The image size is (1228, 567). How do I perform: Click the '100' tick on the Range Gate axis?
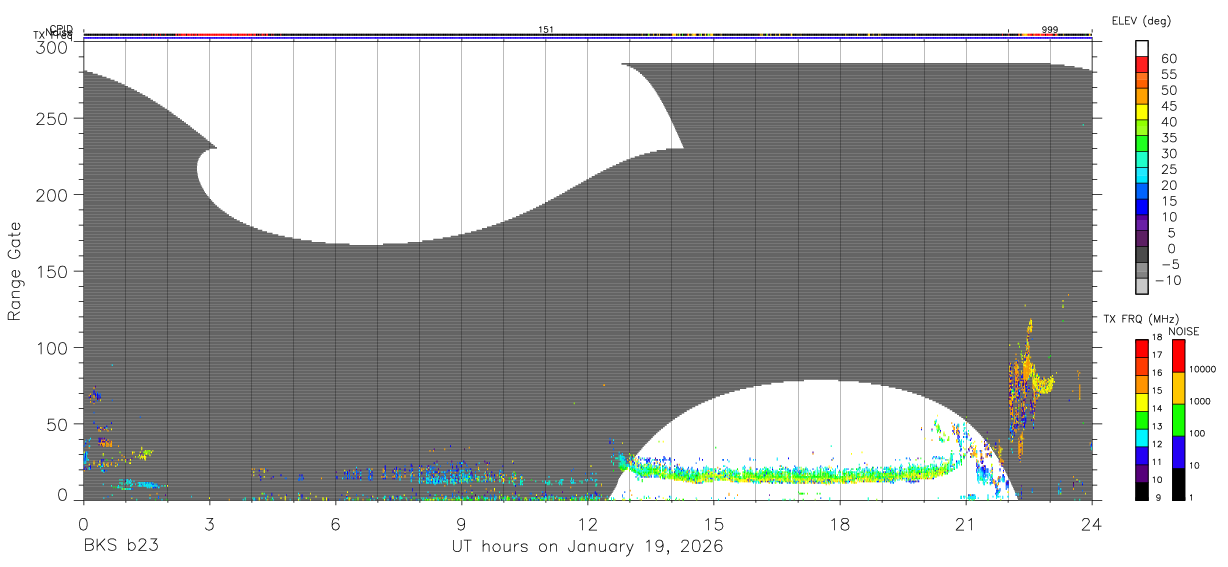tap(52, 348)
